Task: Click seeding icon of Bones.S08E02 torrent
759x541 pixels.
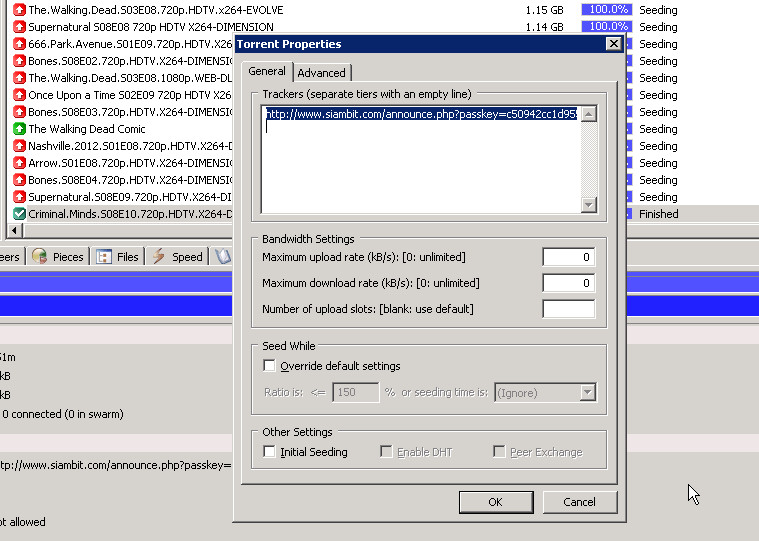Action: [19, 61]
